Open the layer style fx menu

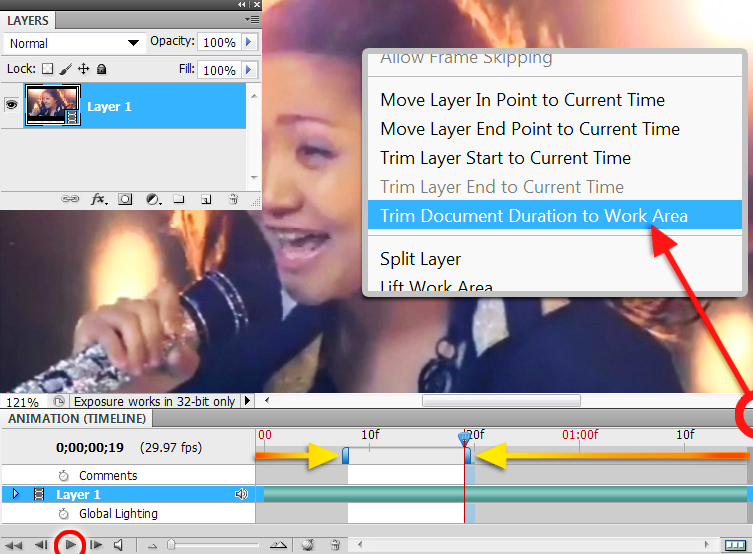(x=99, y=199)
